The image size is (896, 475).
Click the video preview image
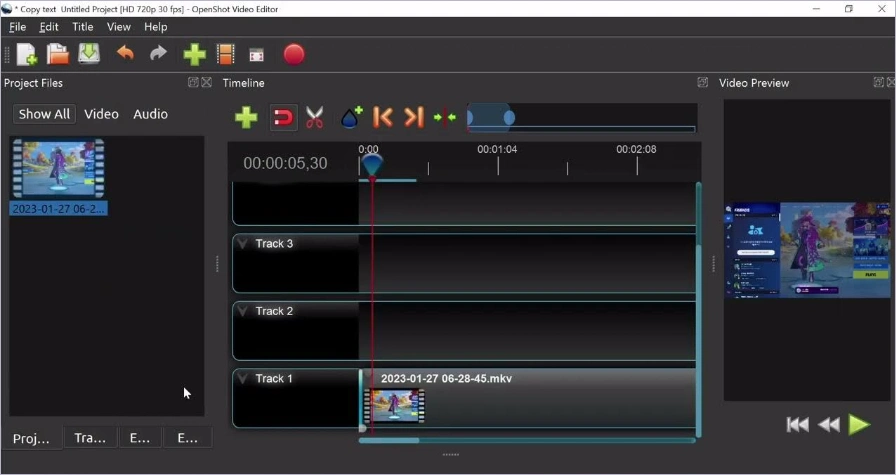point(807,250)
